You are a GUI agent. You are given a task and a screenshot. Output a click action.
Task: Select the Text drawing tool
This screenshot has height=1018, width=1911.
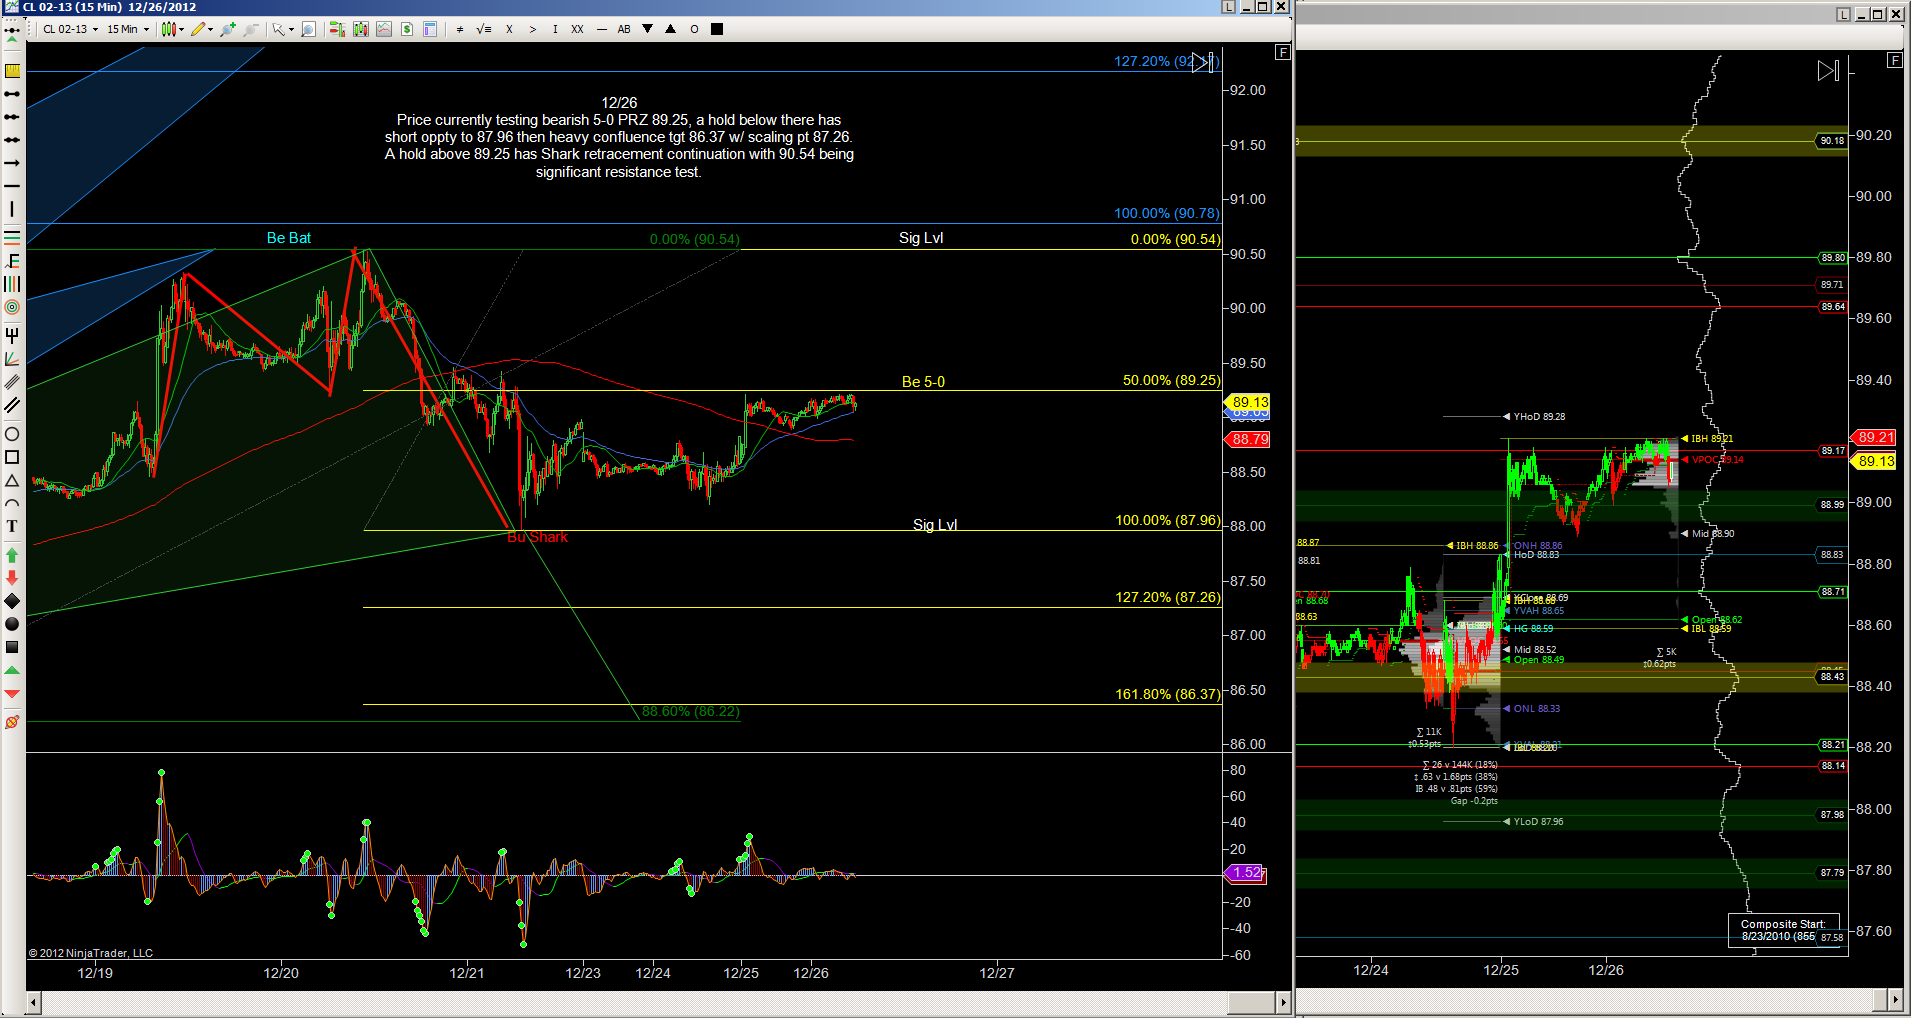click(12, 527)
